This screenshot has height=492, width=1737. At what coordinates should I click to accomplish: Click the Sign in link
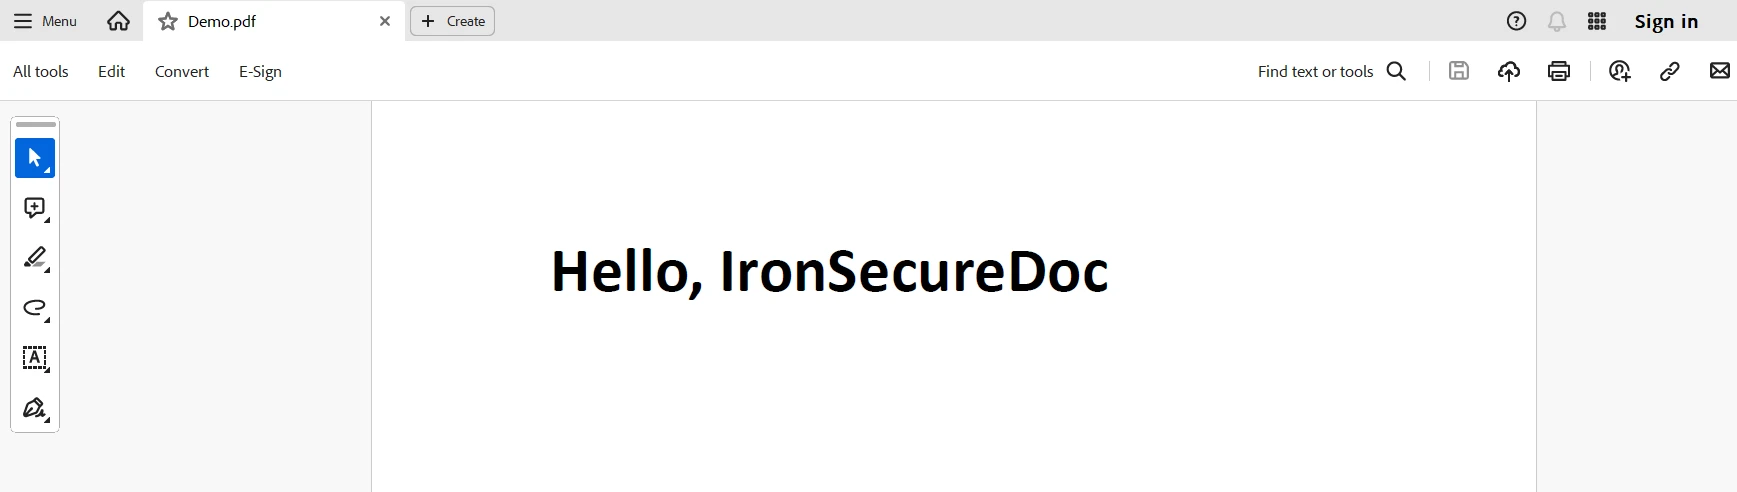(1666, 21)
